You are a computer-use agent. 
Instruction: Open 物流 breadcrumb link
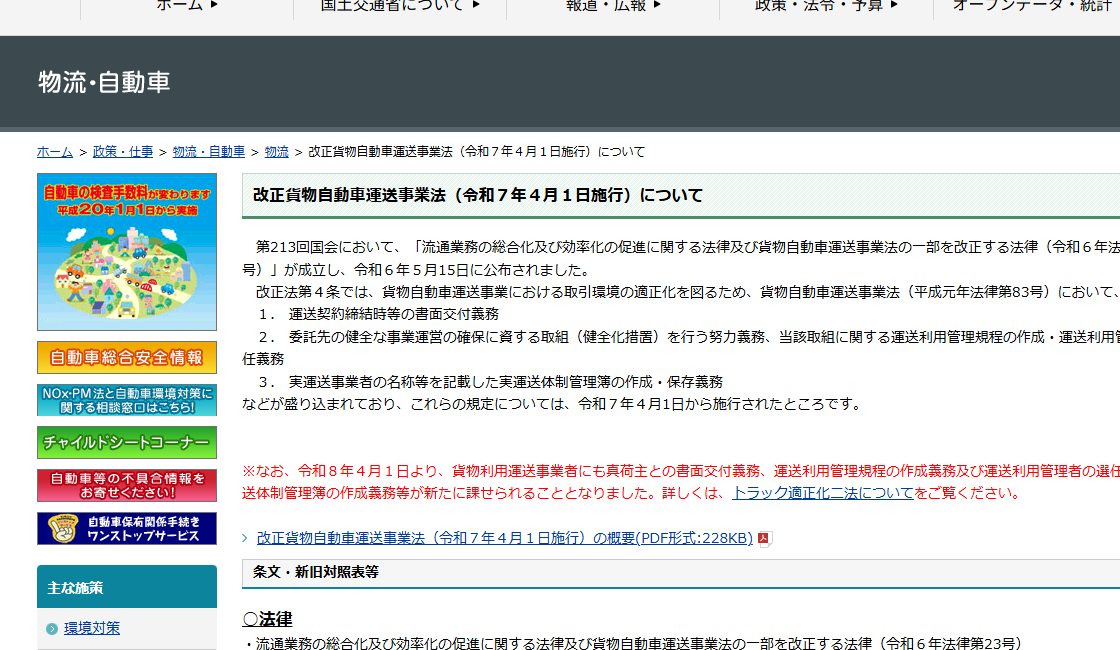tap(276, 151)
